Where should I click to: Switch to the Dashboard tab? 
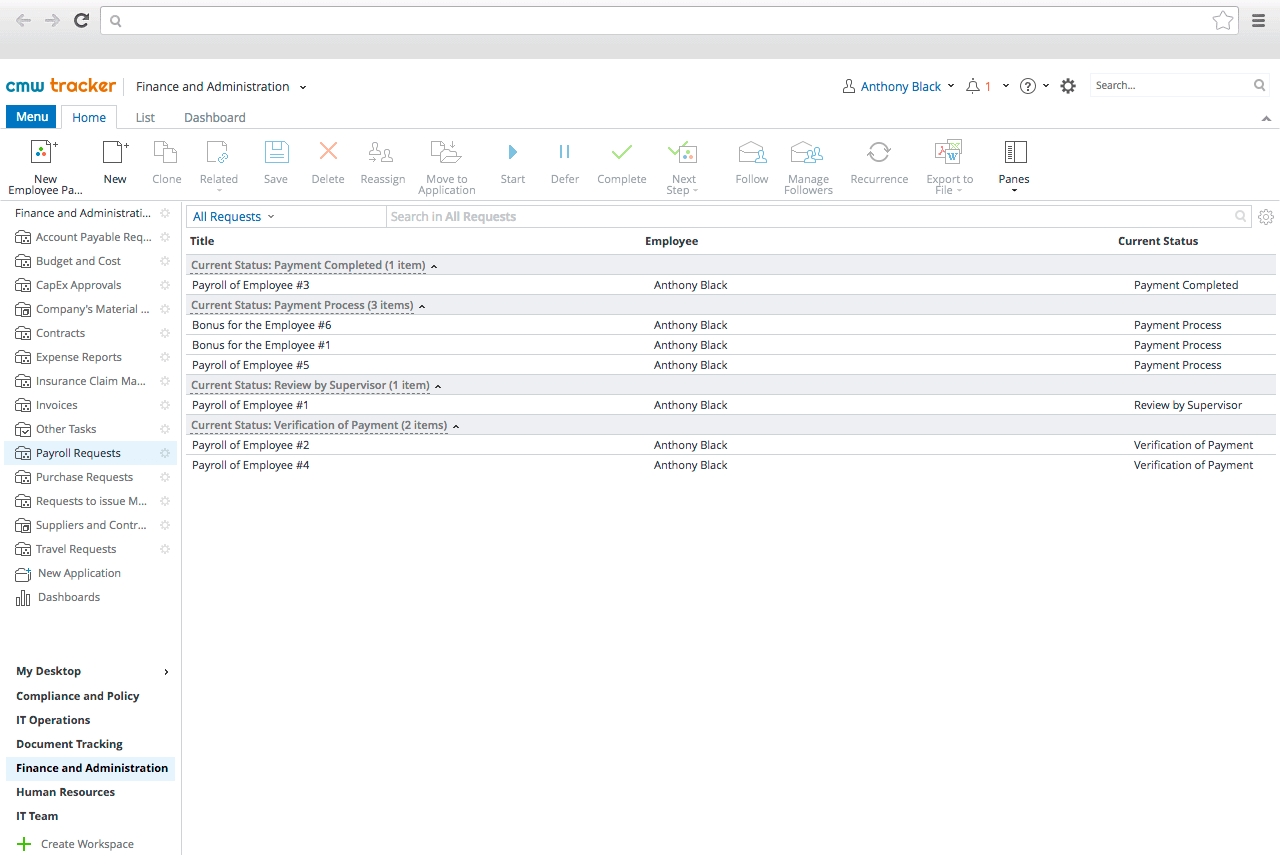pos(215,117)
